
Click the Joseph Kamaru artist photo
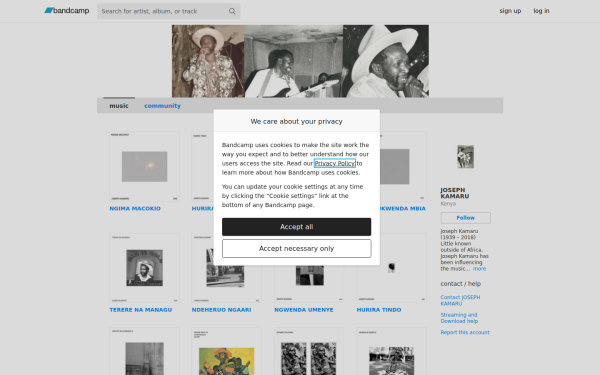click(x=465, y=157)
